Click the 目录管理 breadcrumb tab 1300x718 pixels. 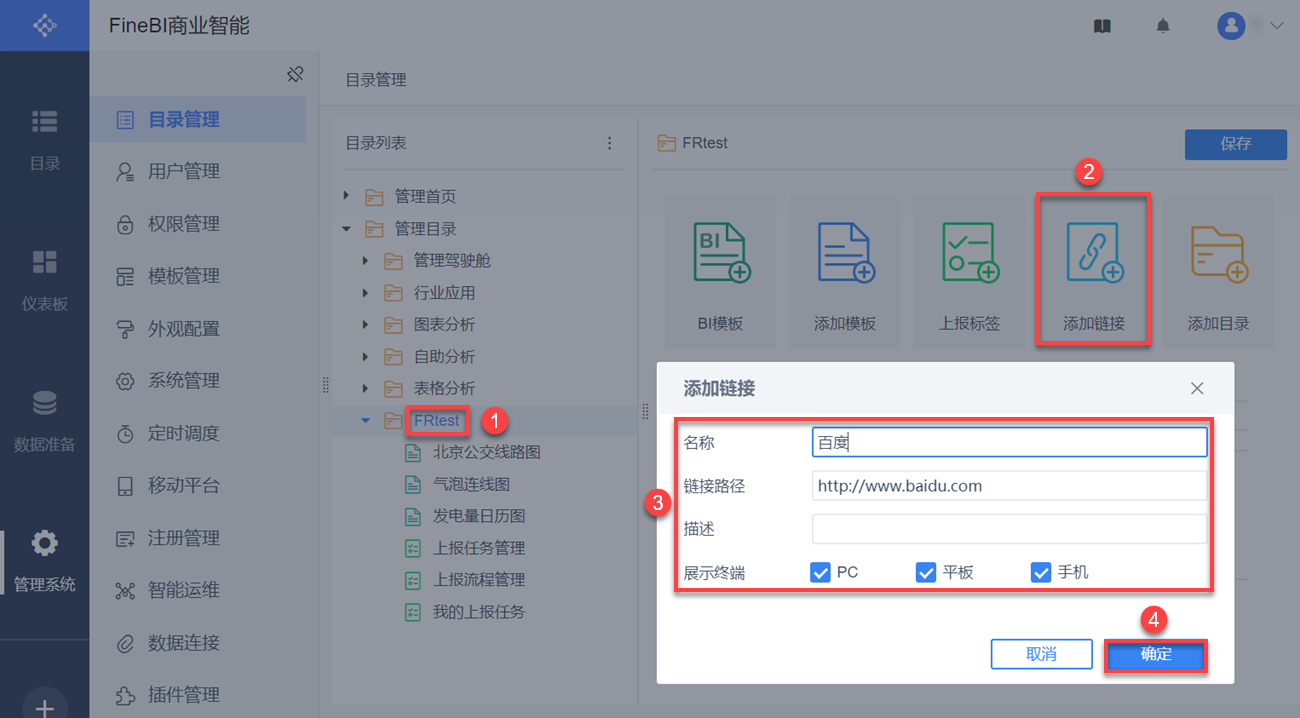click(376, 80)
